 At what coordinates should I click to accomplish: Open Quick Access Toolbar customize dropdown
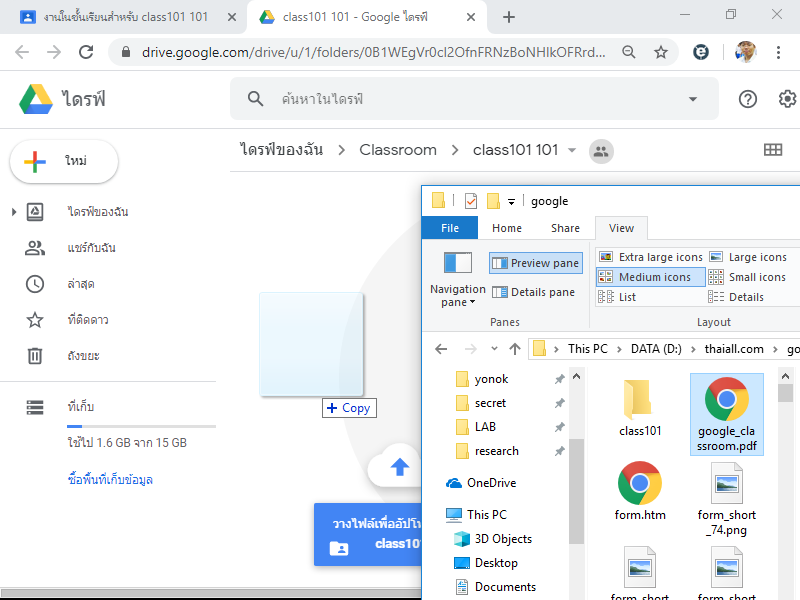[x=511, y=202]
